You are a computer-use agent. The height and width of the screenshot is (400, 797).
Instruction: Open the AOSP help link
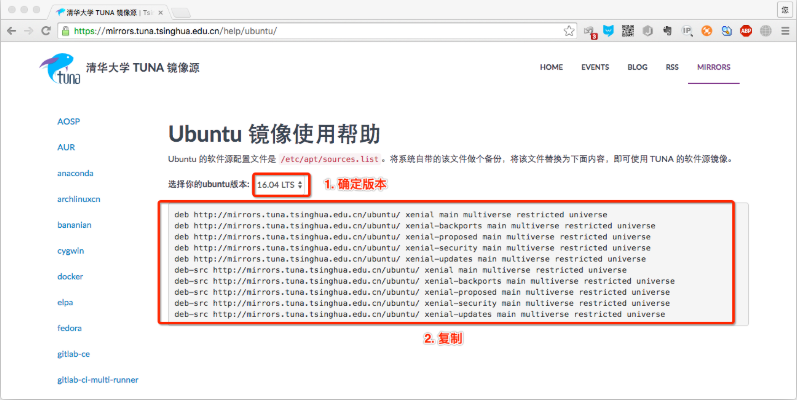pos(69,121)
